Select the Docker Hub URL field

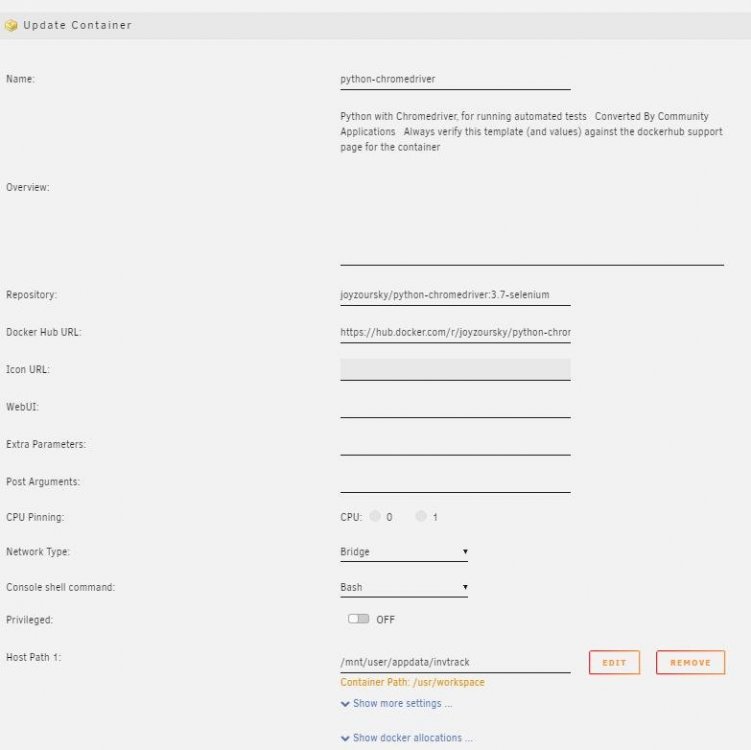coord(455,332)
